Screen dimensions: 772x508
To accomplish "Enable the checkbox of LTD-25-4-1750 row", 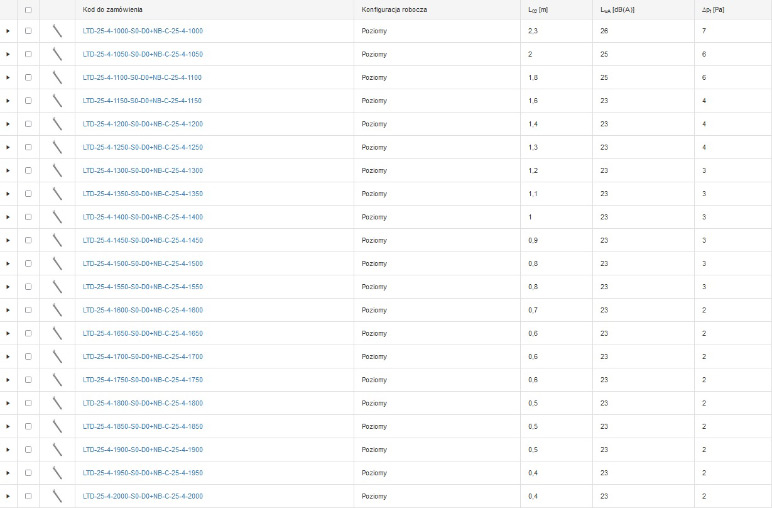I will [28, 380].
